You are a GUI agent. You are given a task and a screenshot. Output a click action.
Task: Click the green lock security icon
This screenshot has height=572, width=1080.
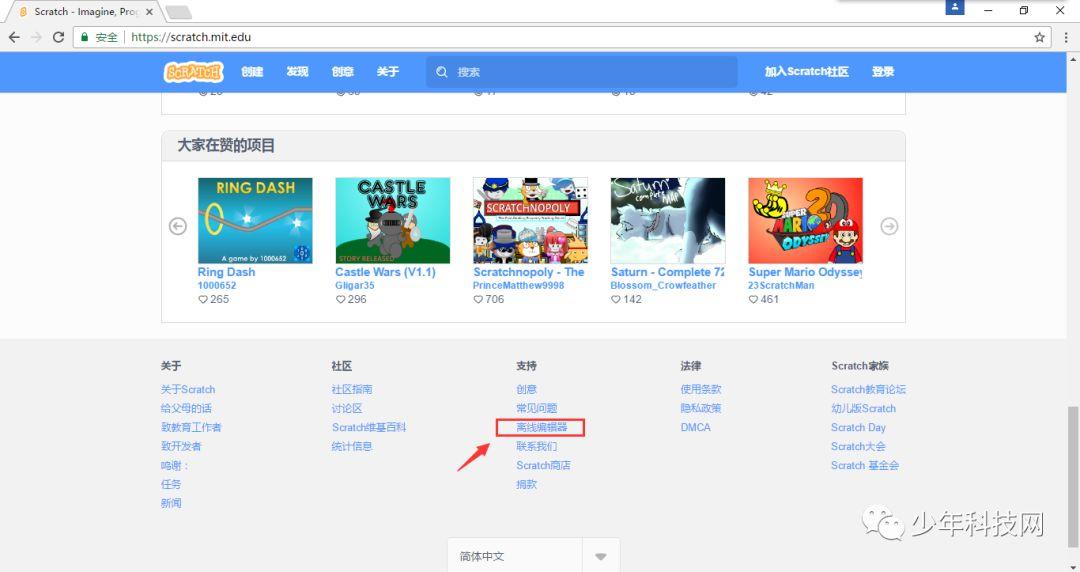click(x=85, y=37)
